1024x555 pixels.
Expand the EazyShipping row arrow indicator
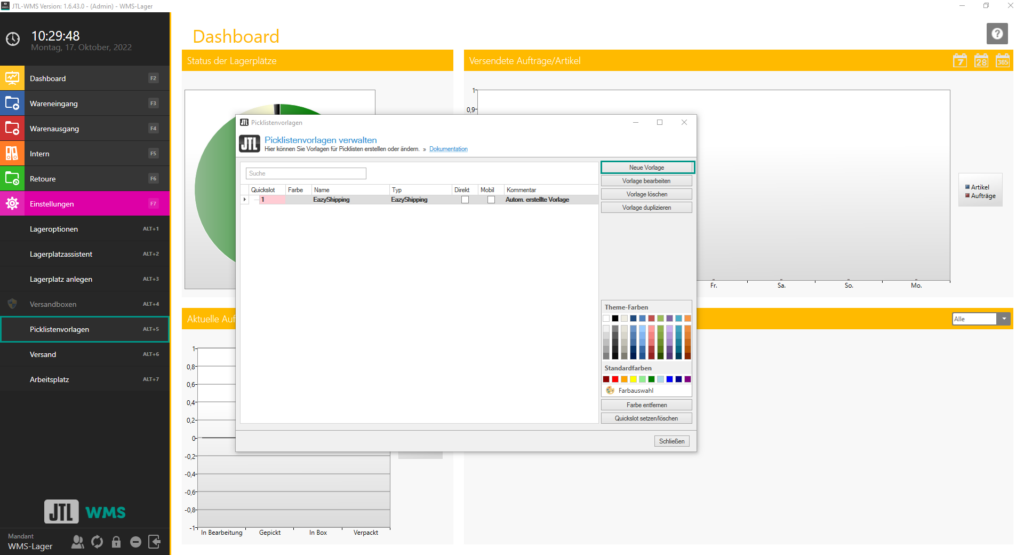click(245, 200)
